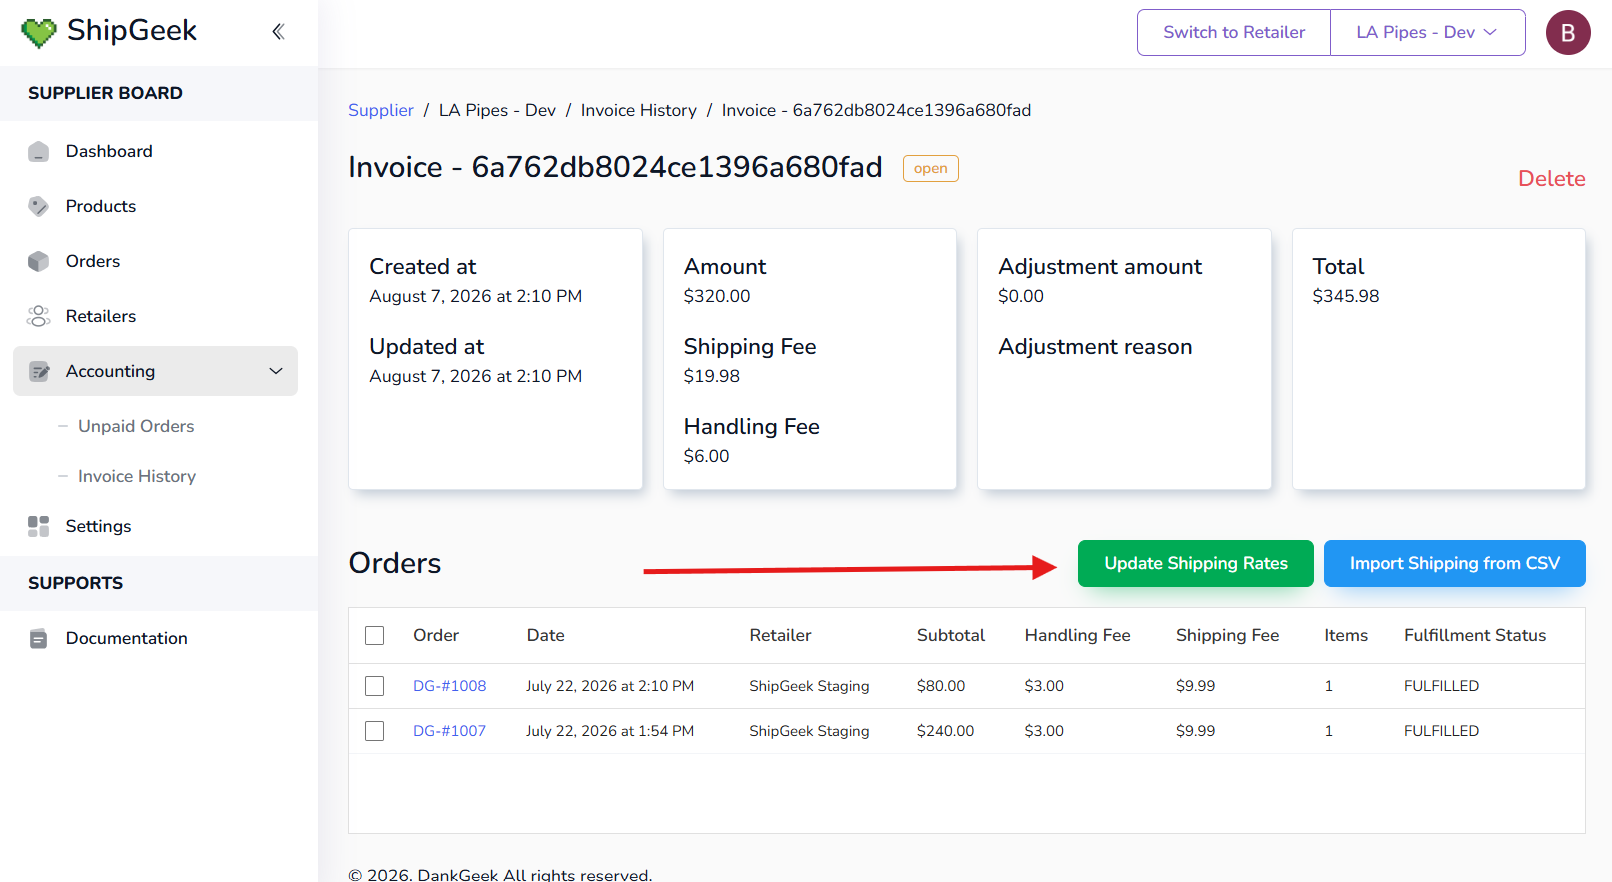Image resolution: width=1612 pixels, height=882 pixels.
Task: Click the red Delete link
Action: coord(1551,178)
